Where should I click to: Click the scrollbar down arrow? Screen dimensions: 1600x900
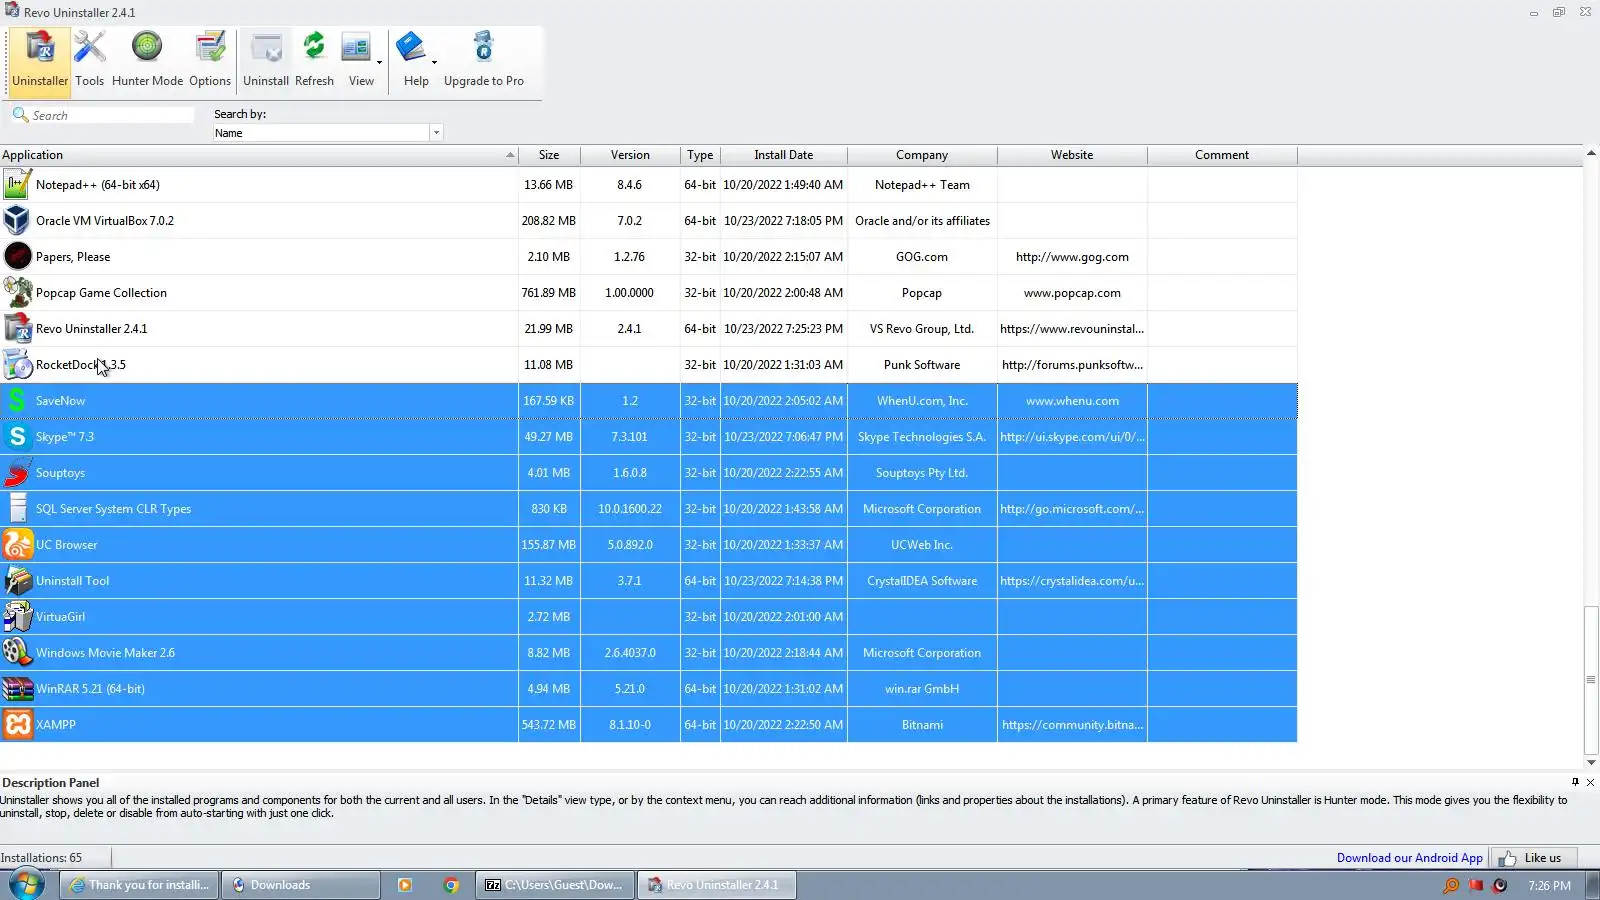[x=1591, y=762]
